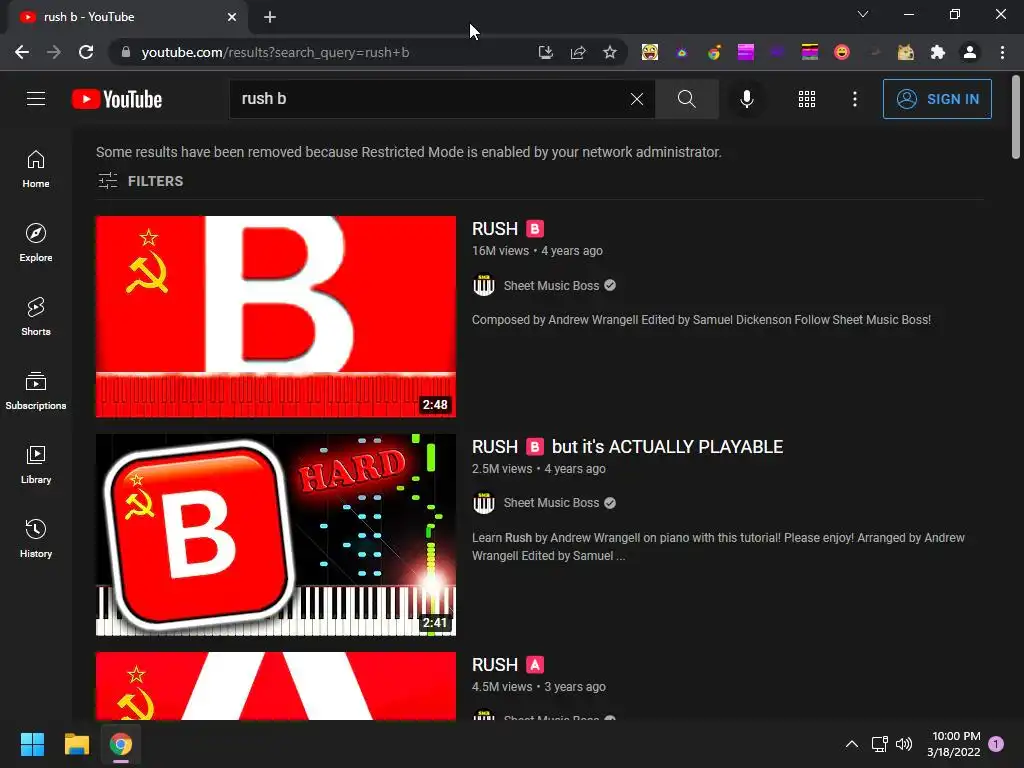Open the ACTUALLY PLAYABLE video thumbnail
The height and width of the screenshot is (768, 1024).
tap(276, 535)
